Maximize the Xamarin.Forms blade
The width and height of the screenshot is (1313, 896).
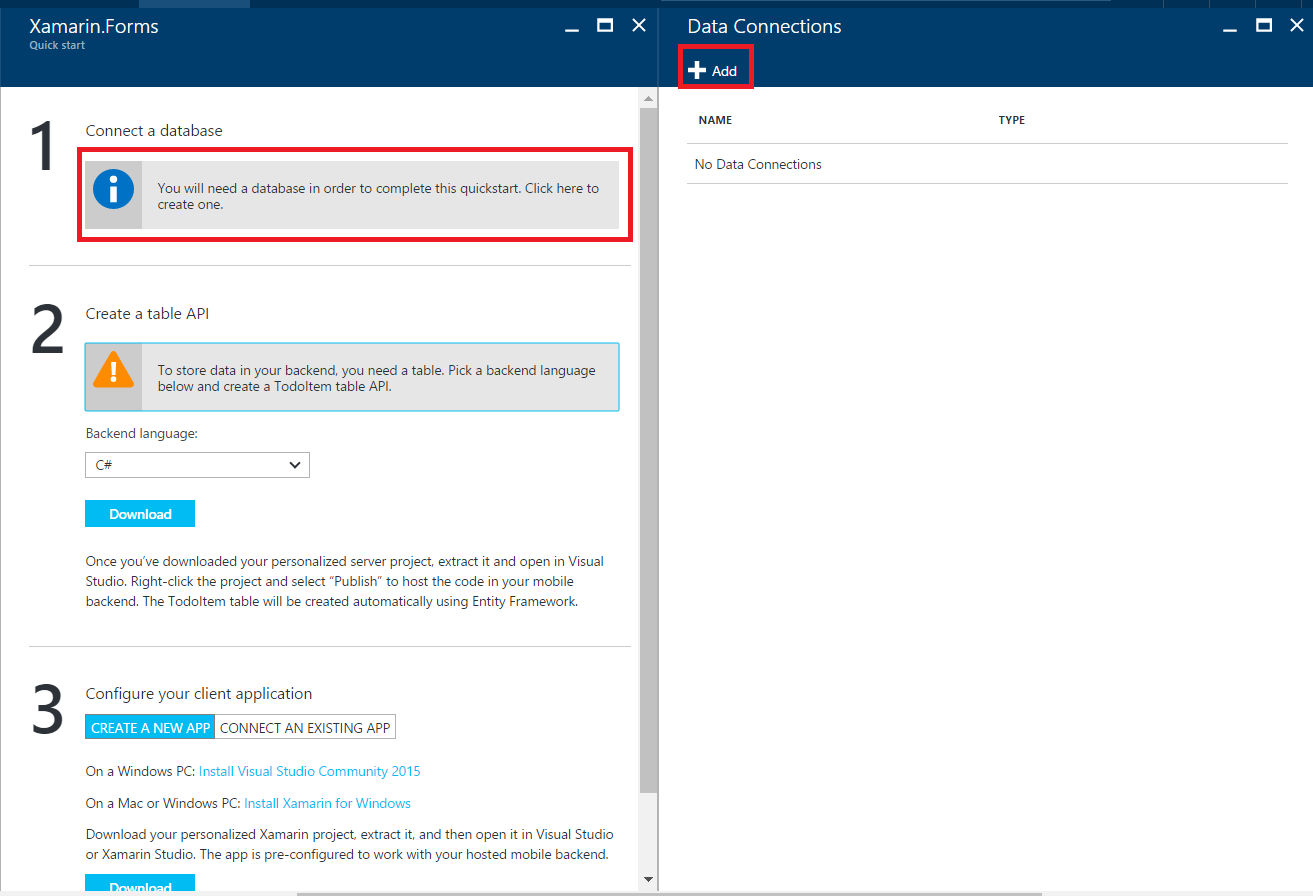tap(605, 26)
